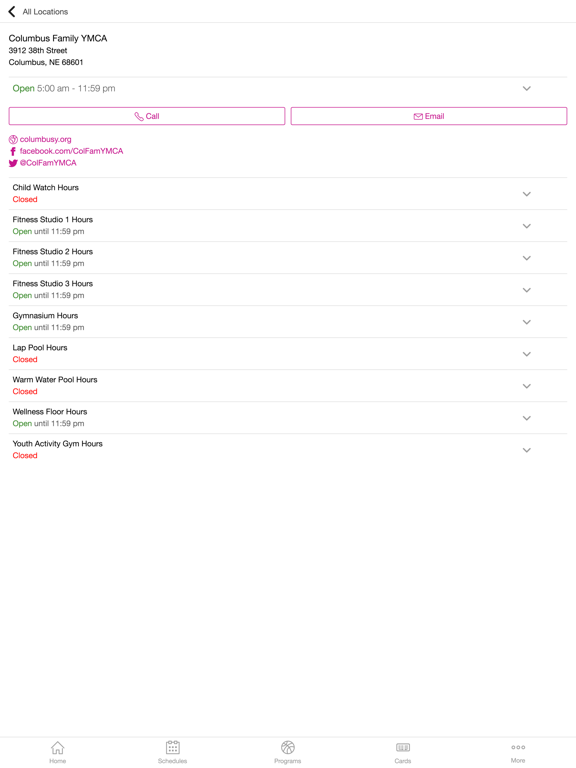
Task: Tap 'Open until 11:59 pm' under Wellness Floor Hours
Action: (48, 424)
